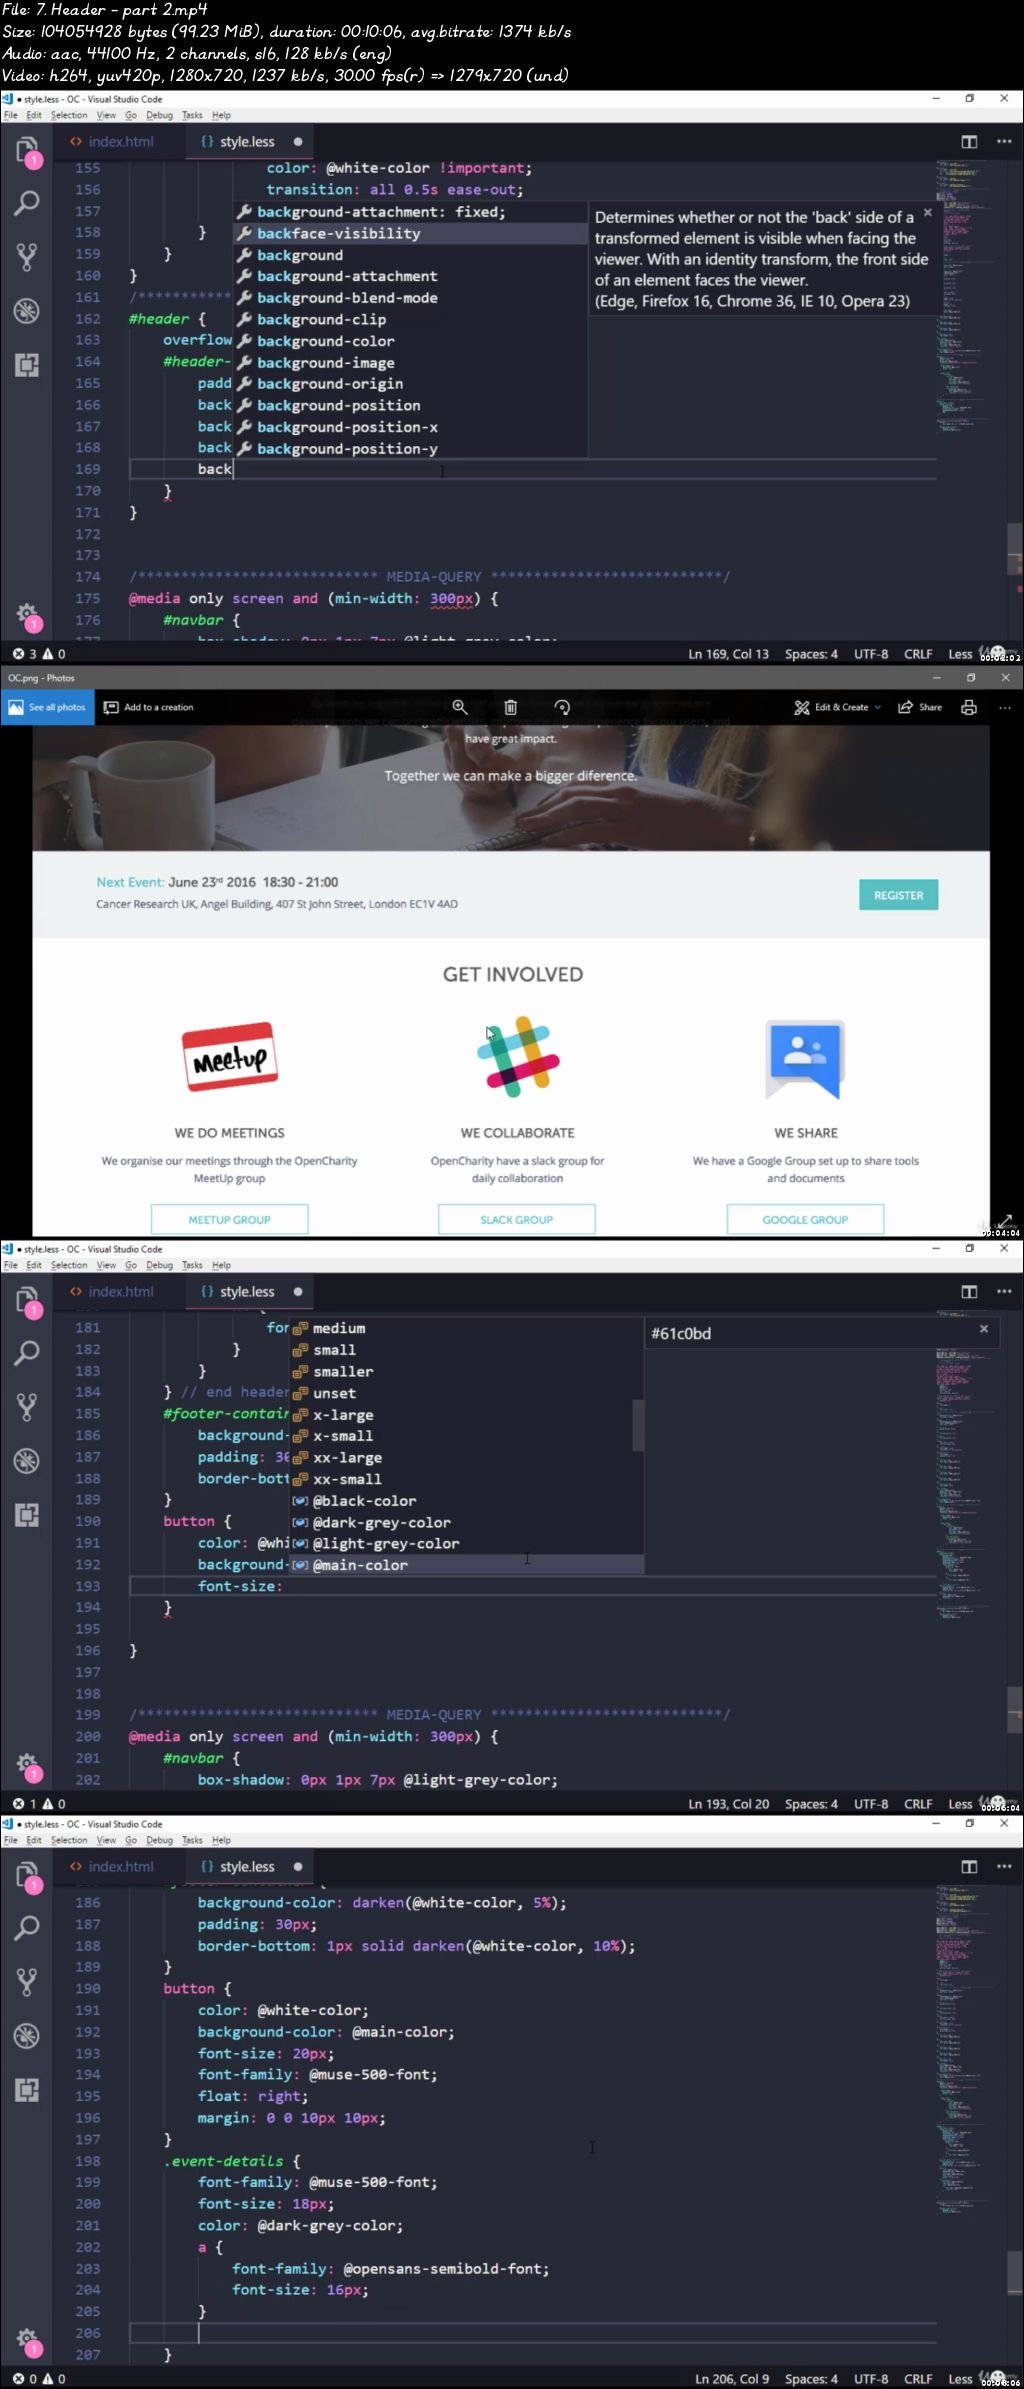This screenshot has height=2389, width=1024.
Task: Open the See more ellipsis in Photos window
Action: [x=1005, y=707]
